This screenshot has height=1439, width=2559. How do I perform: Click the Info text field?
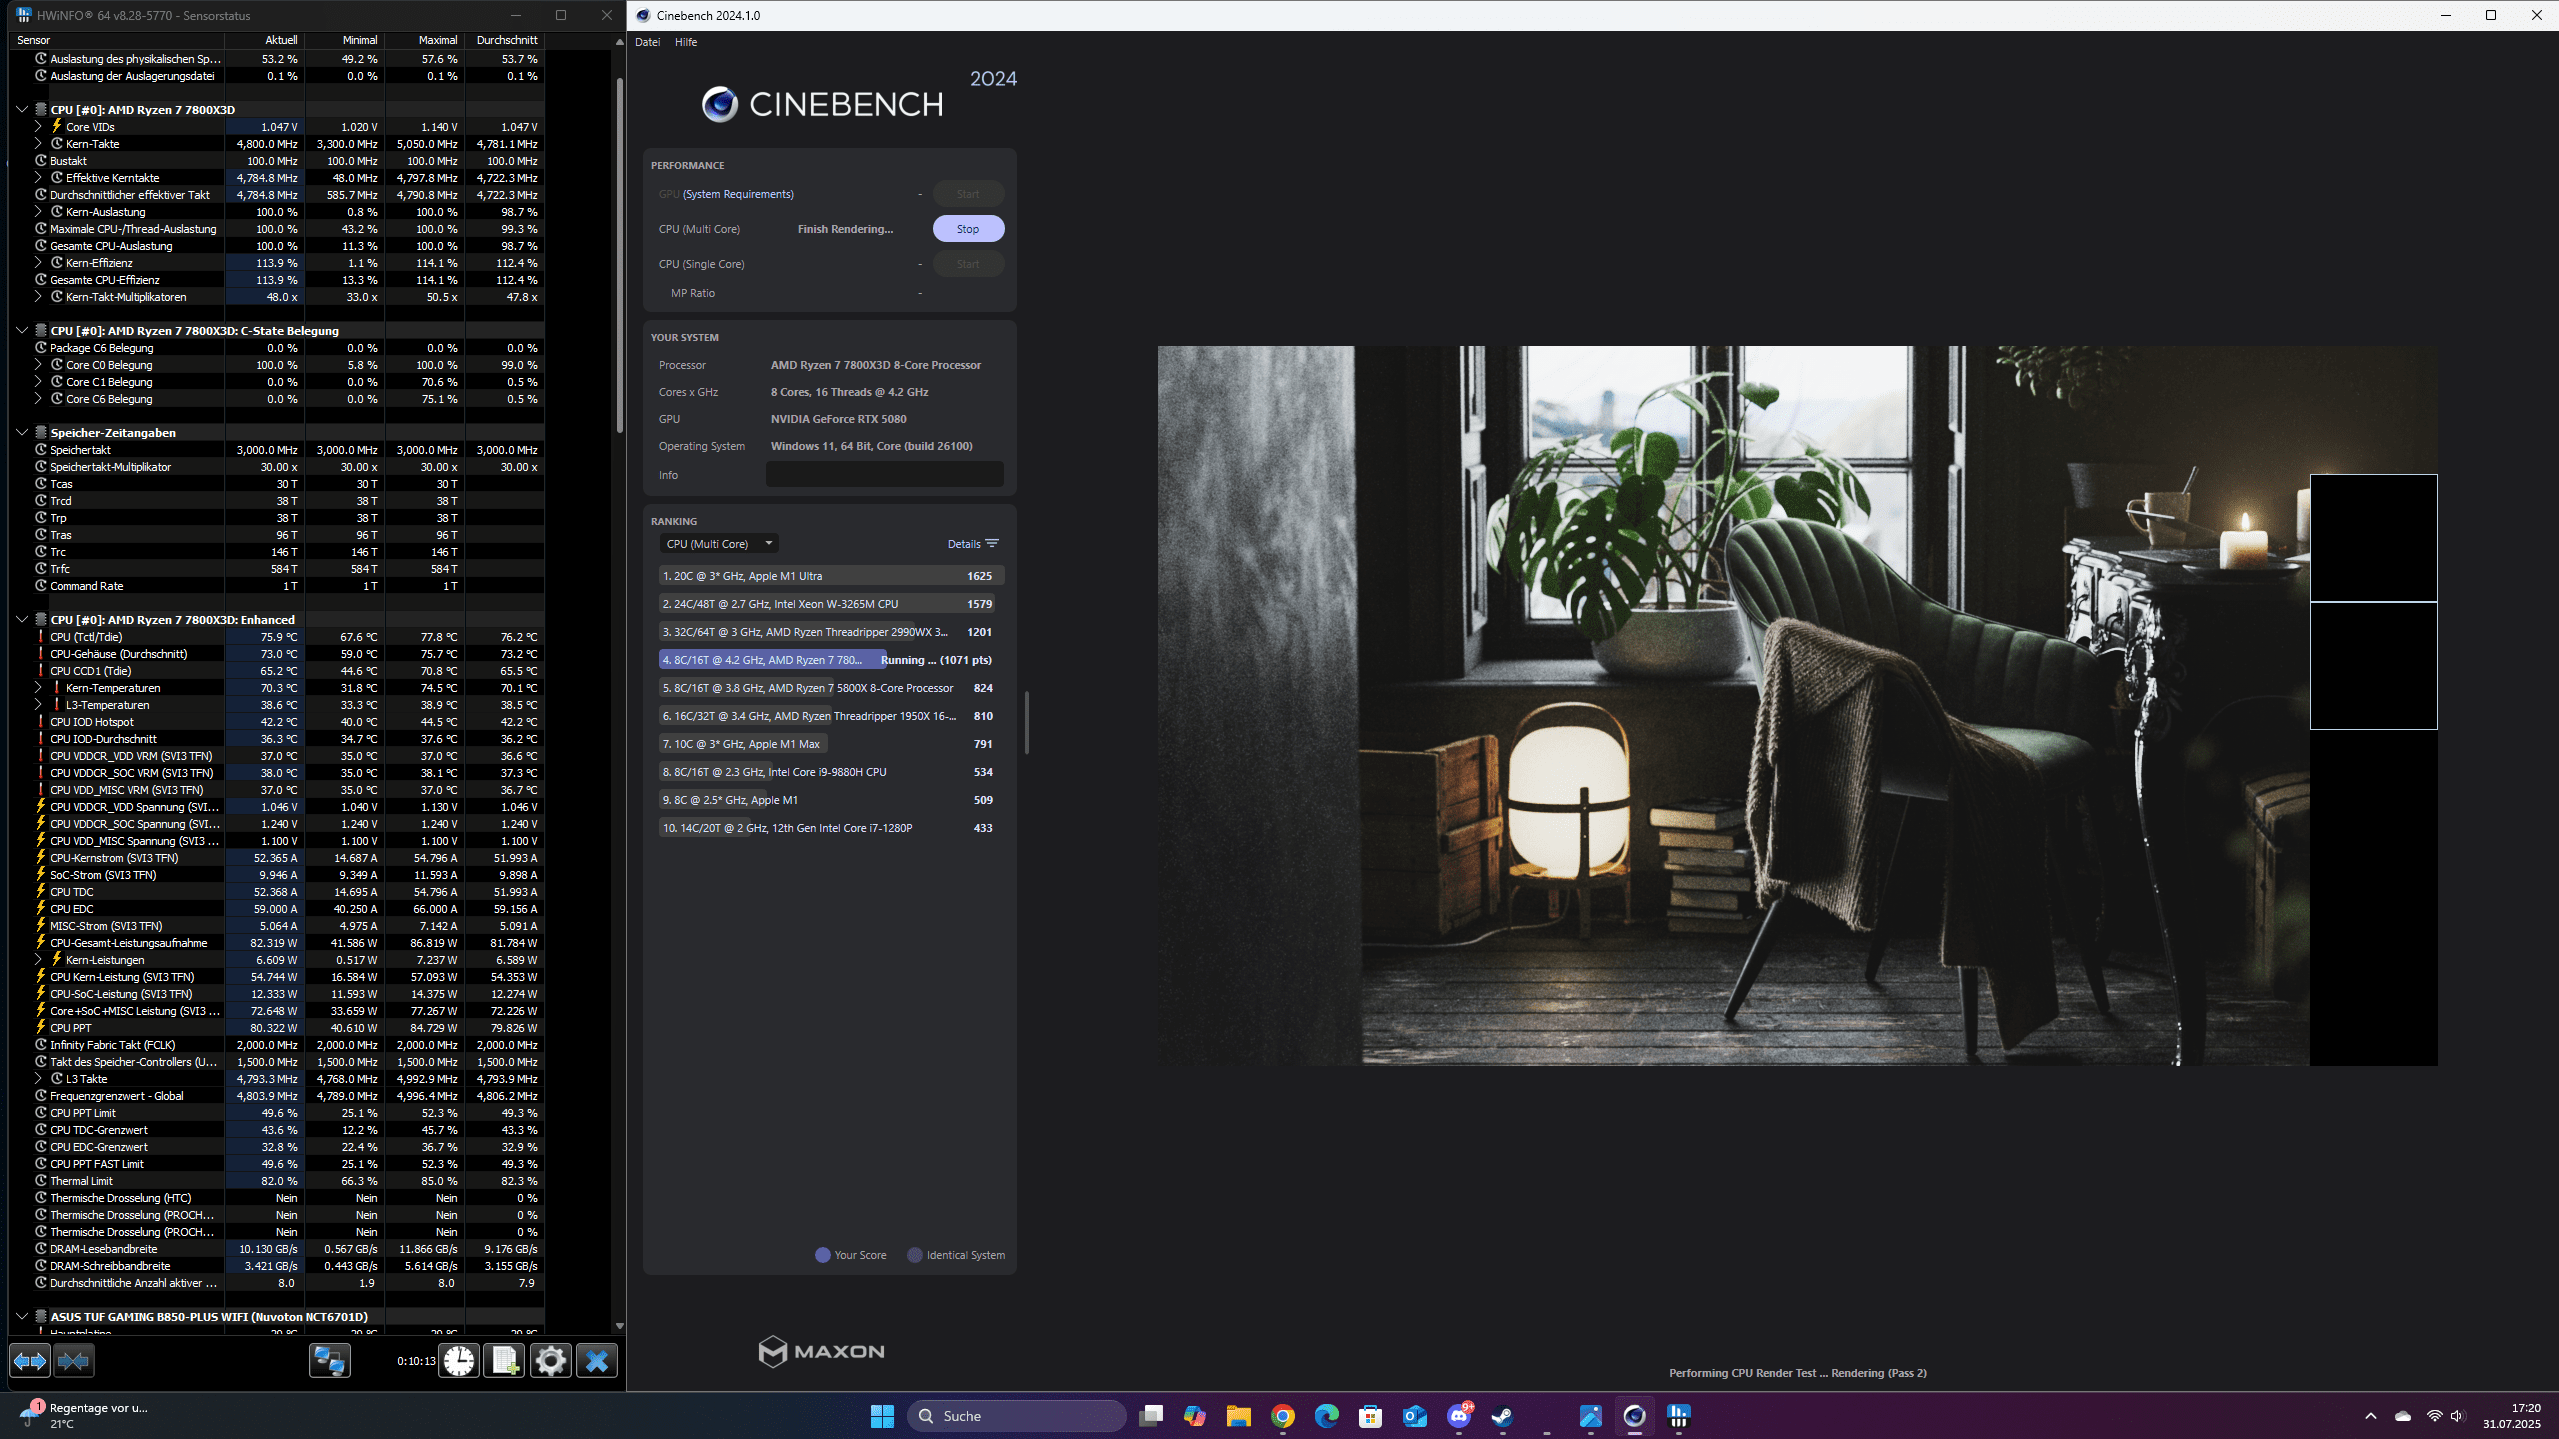tap(884, 475)
